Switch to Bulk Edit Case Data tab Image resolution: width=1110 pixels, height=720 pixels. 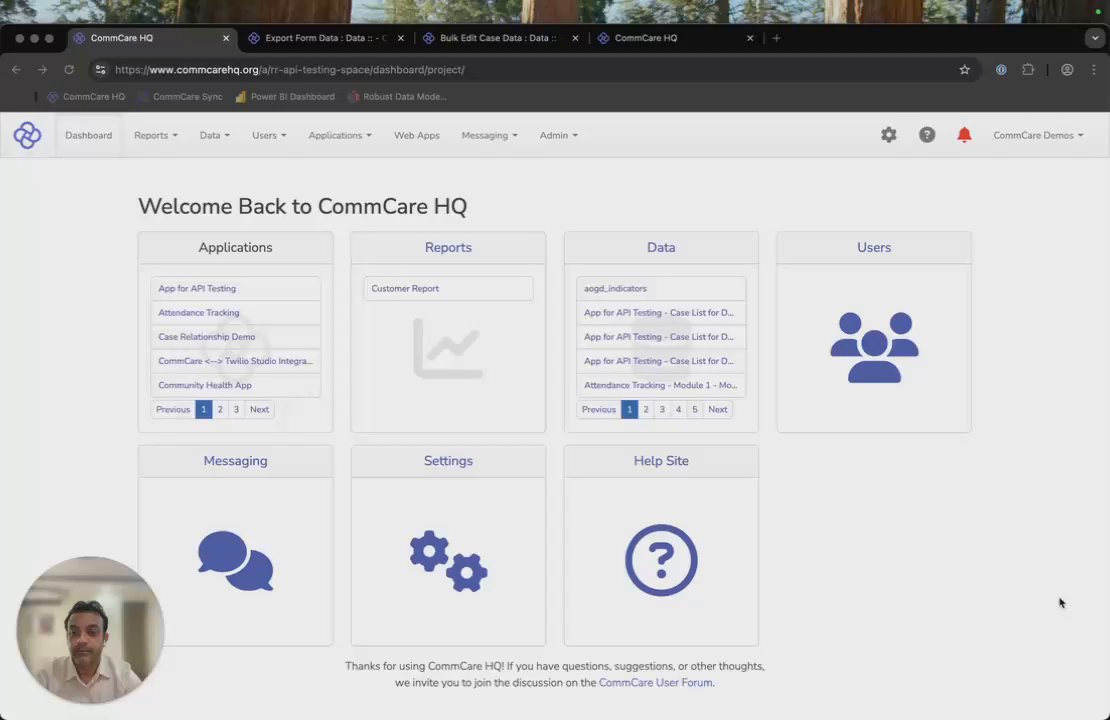[x=498, y=38]
